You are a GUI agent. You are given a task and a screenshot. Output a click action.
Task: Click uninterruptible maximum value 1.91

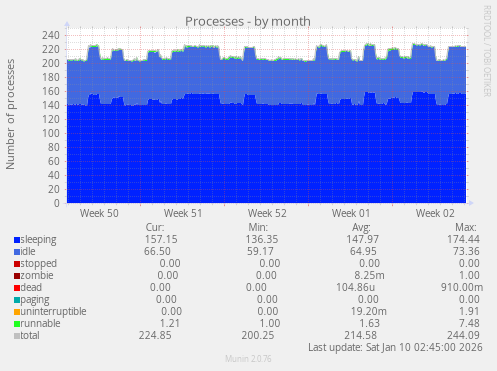(x=469, y=311)
